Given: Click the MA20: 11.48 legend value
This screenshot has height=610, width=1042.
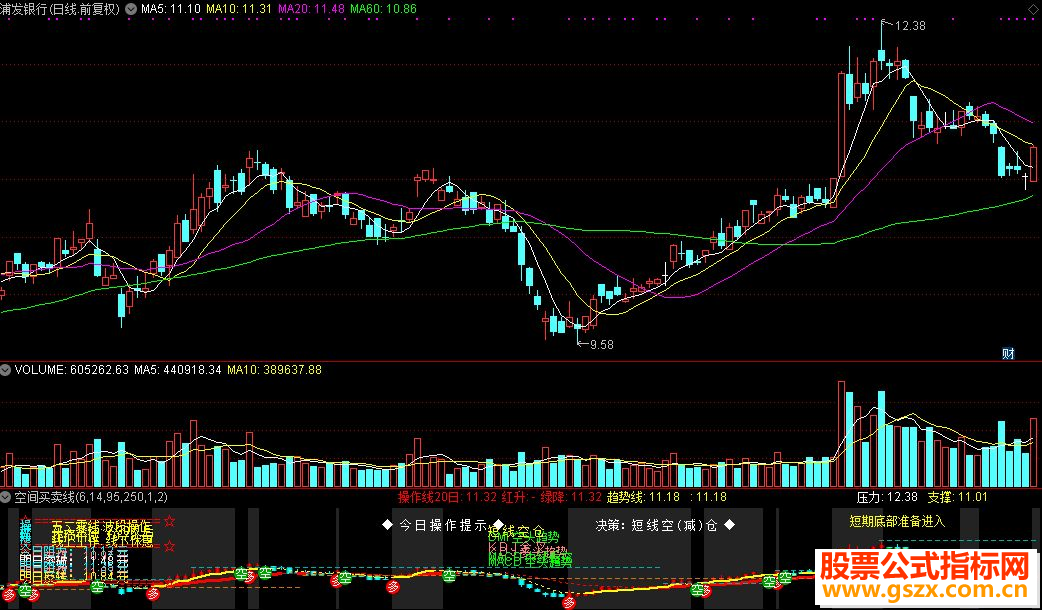Looking at the screenshot, I should [311, 9].
